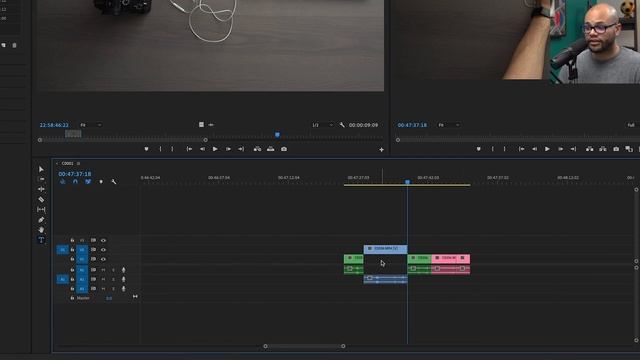Click Drag Video Only icon in Source
This screenshot has height=360, width=640.
pos(201,124)
